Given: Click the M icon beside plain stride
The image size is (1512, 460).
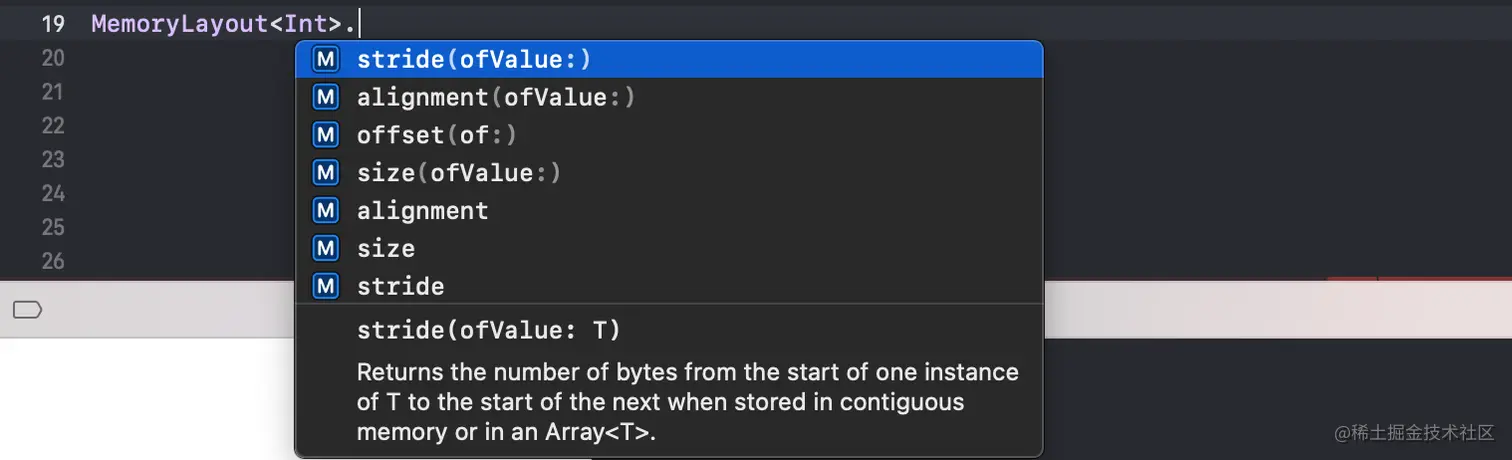Looking at the screenshot, I should (x=326, y=287).
